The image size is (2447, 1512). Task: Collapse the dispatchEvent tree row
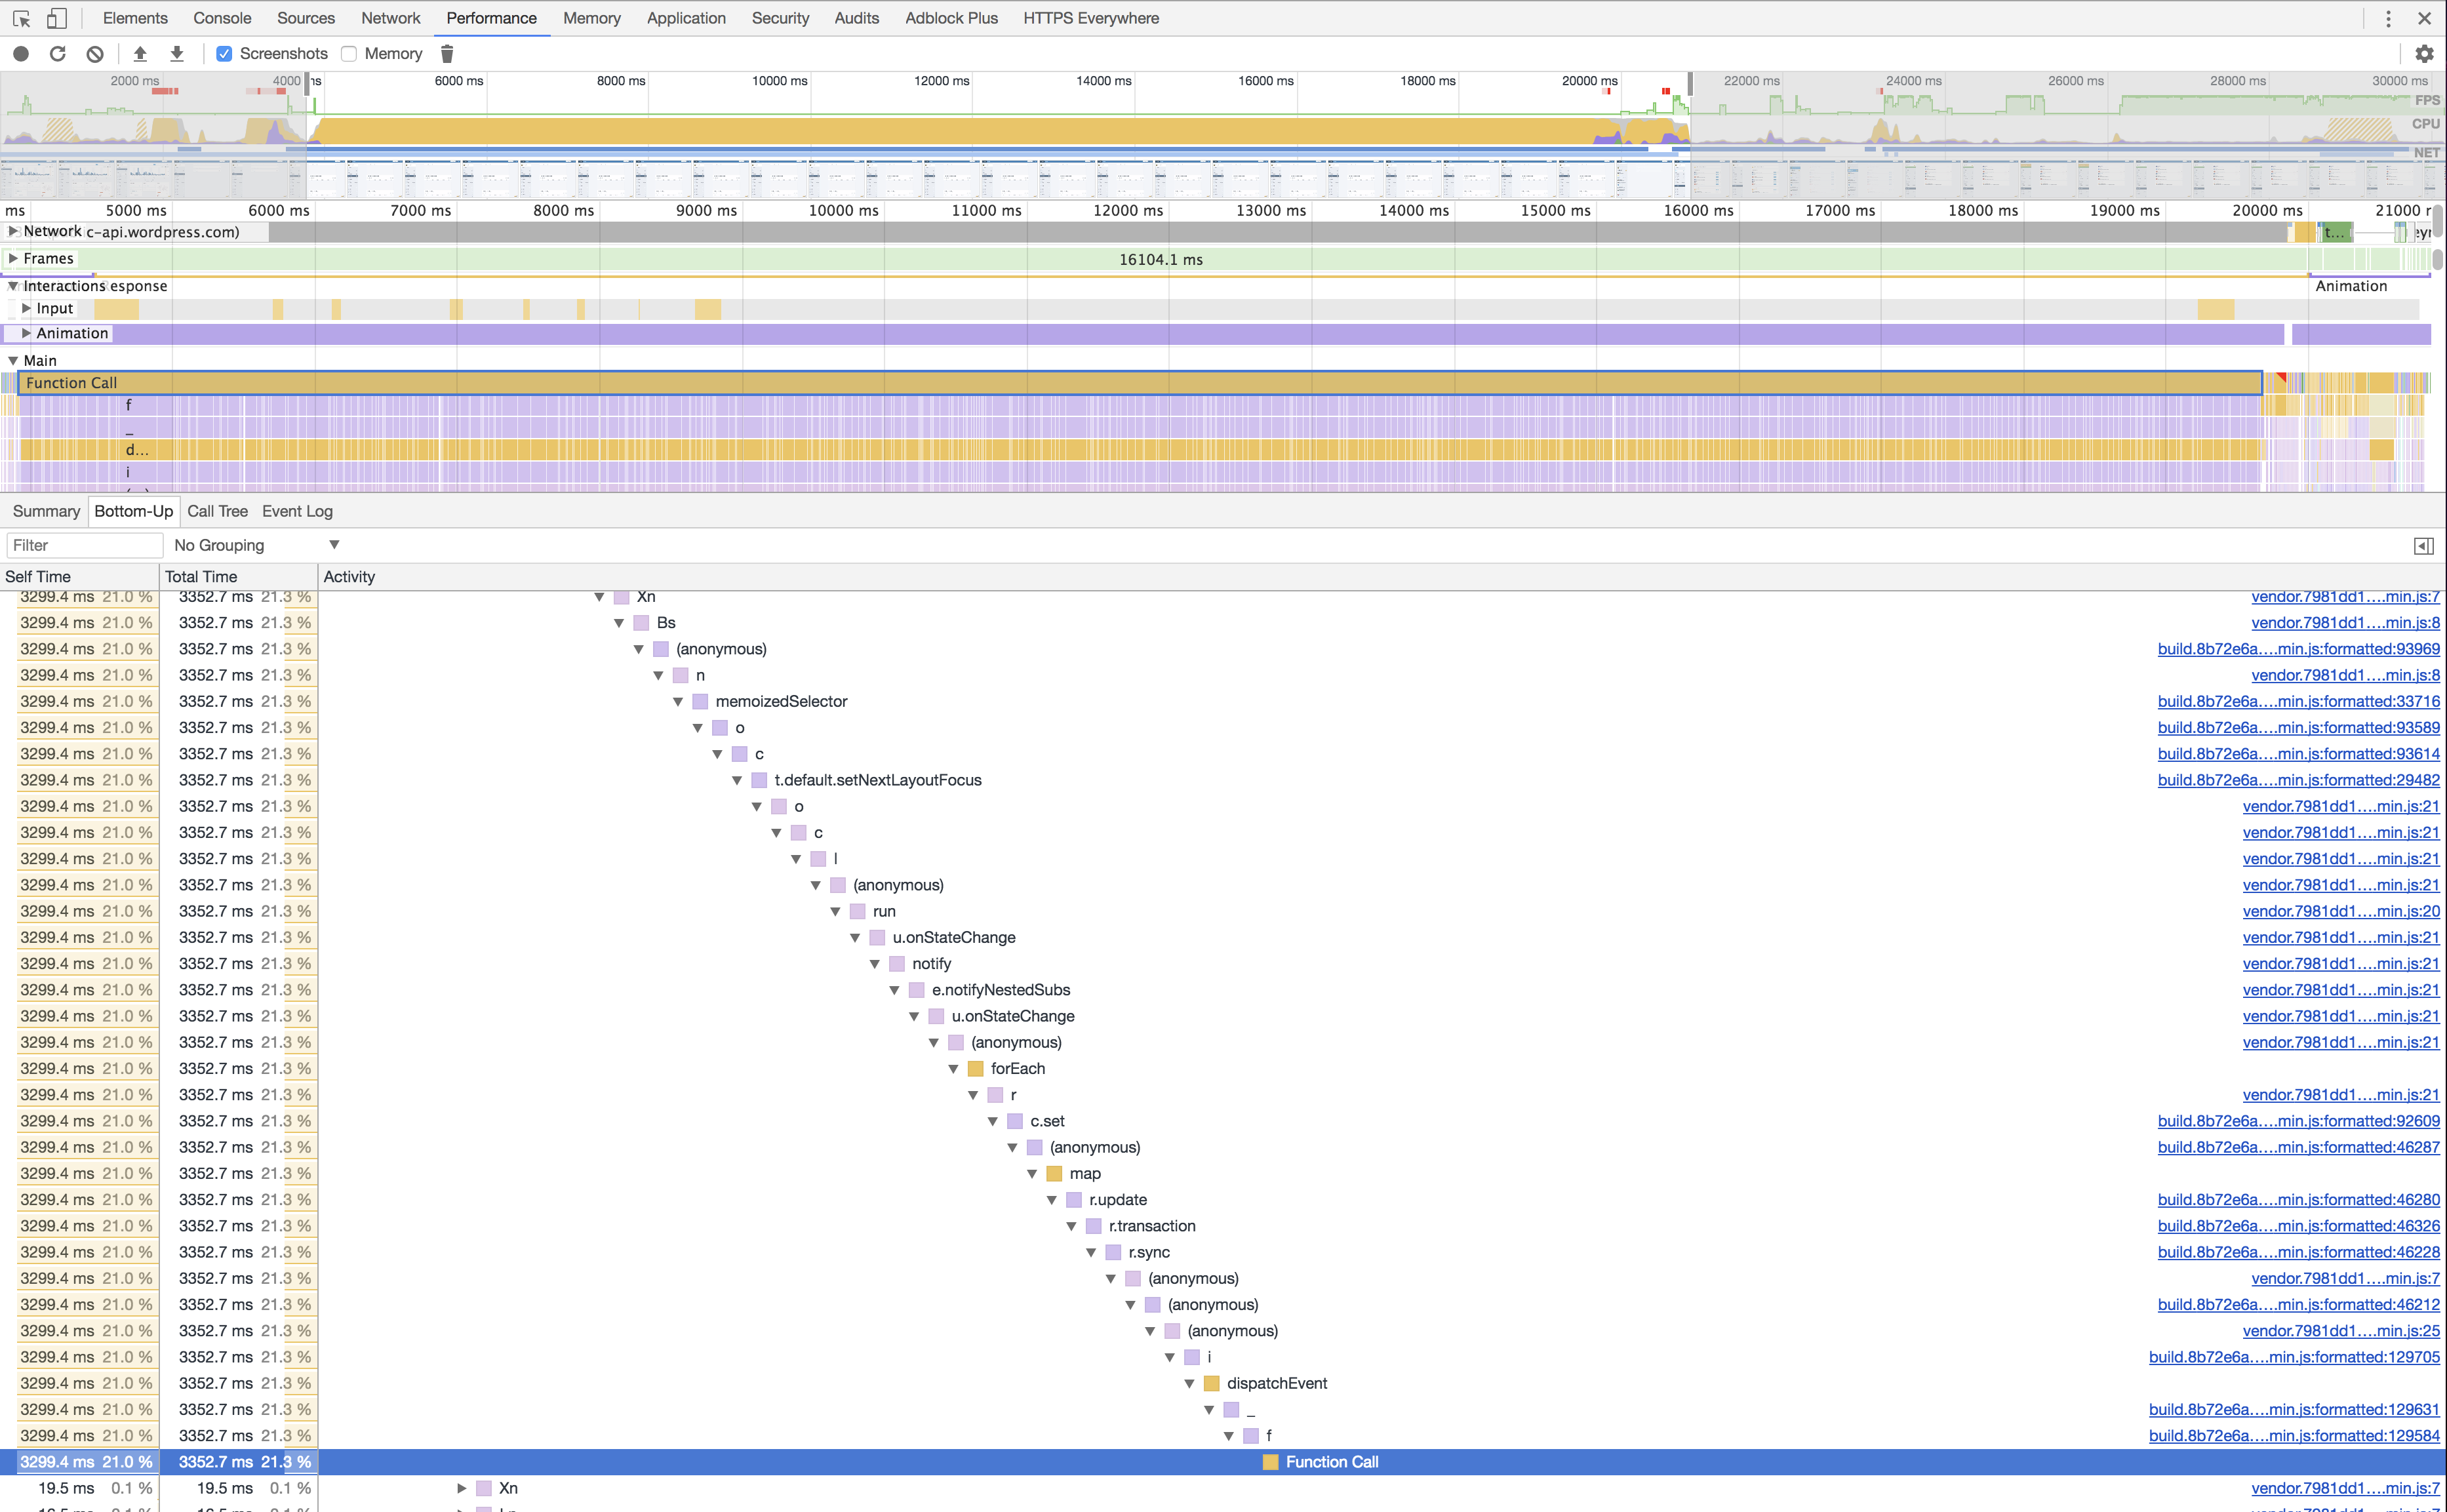(x=1189, y=1384)
